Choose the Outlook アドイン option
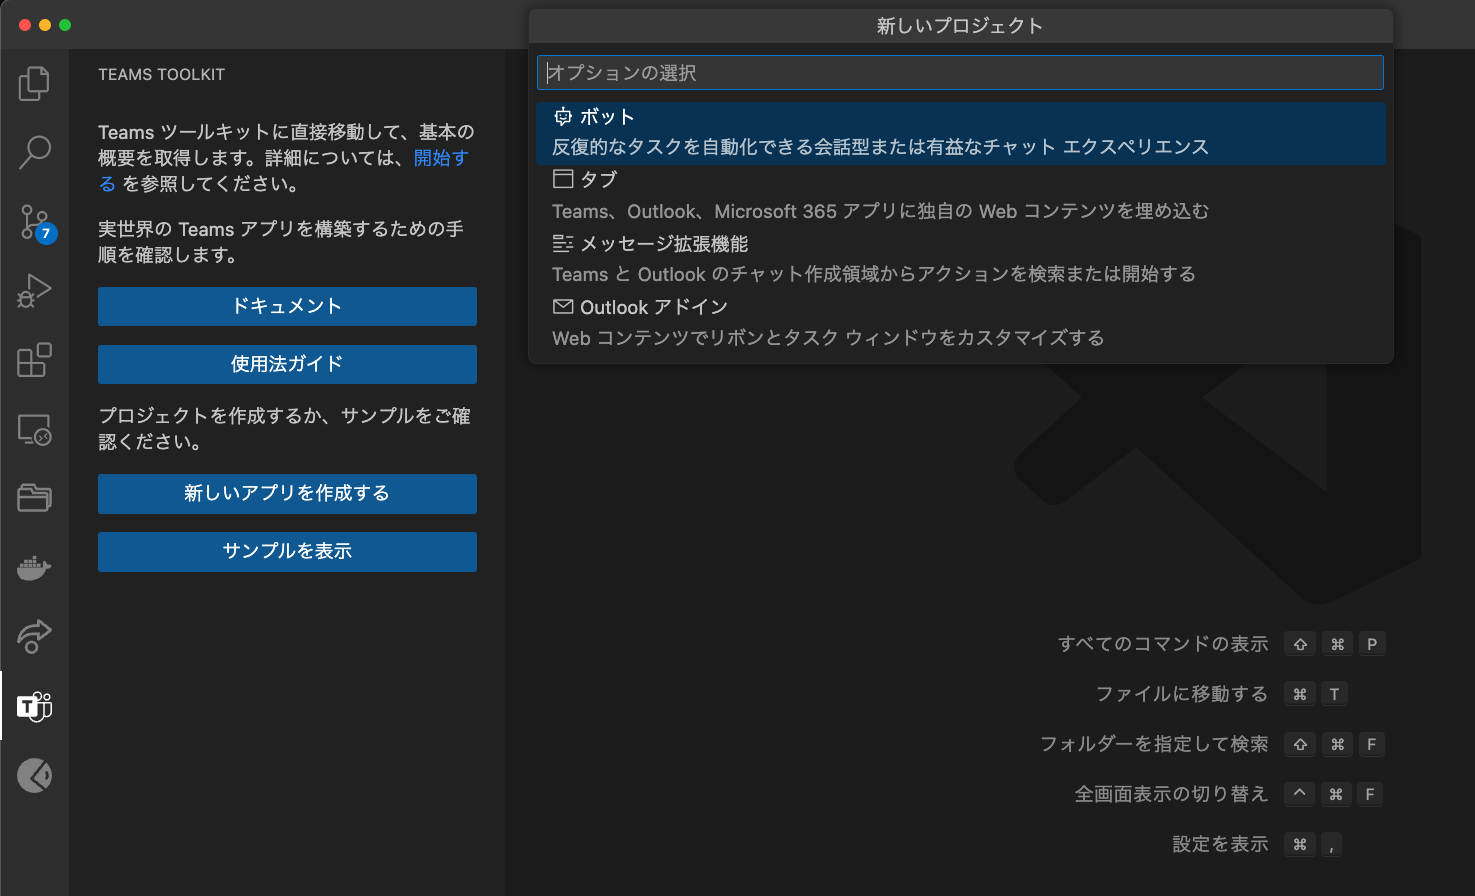The image size is (1475, 896). [x=960, y=322]
